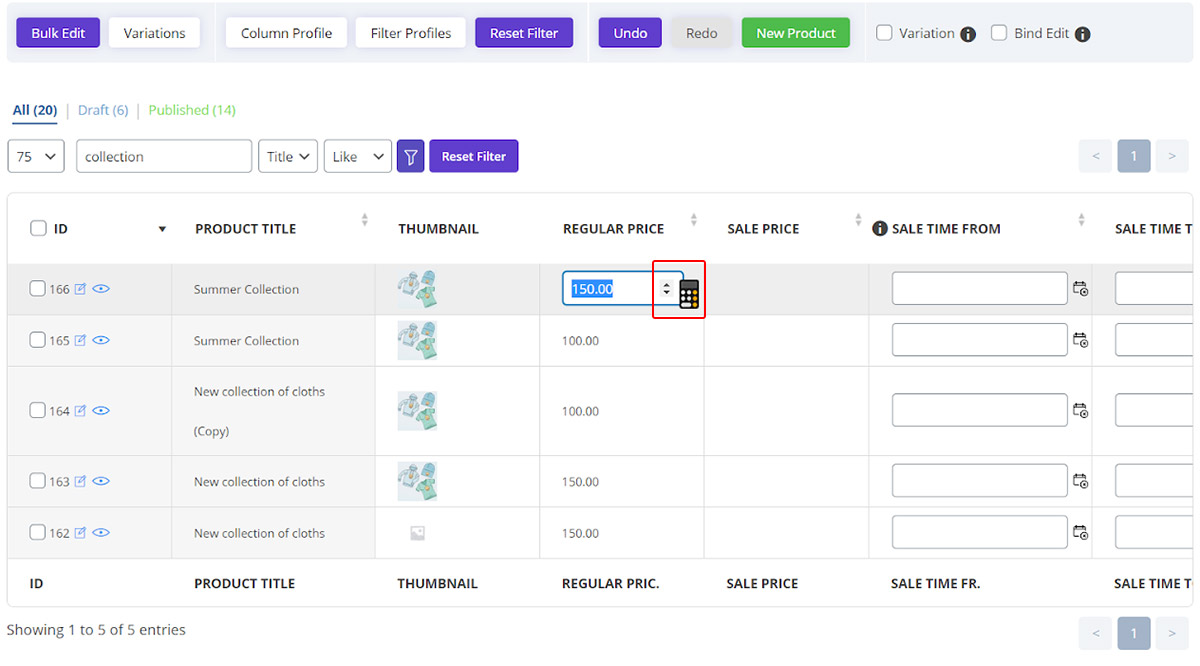Sort by Sale Price column arrows
This screenshot has width=1200, height=666.
[x=858, y=220]
